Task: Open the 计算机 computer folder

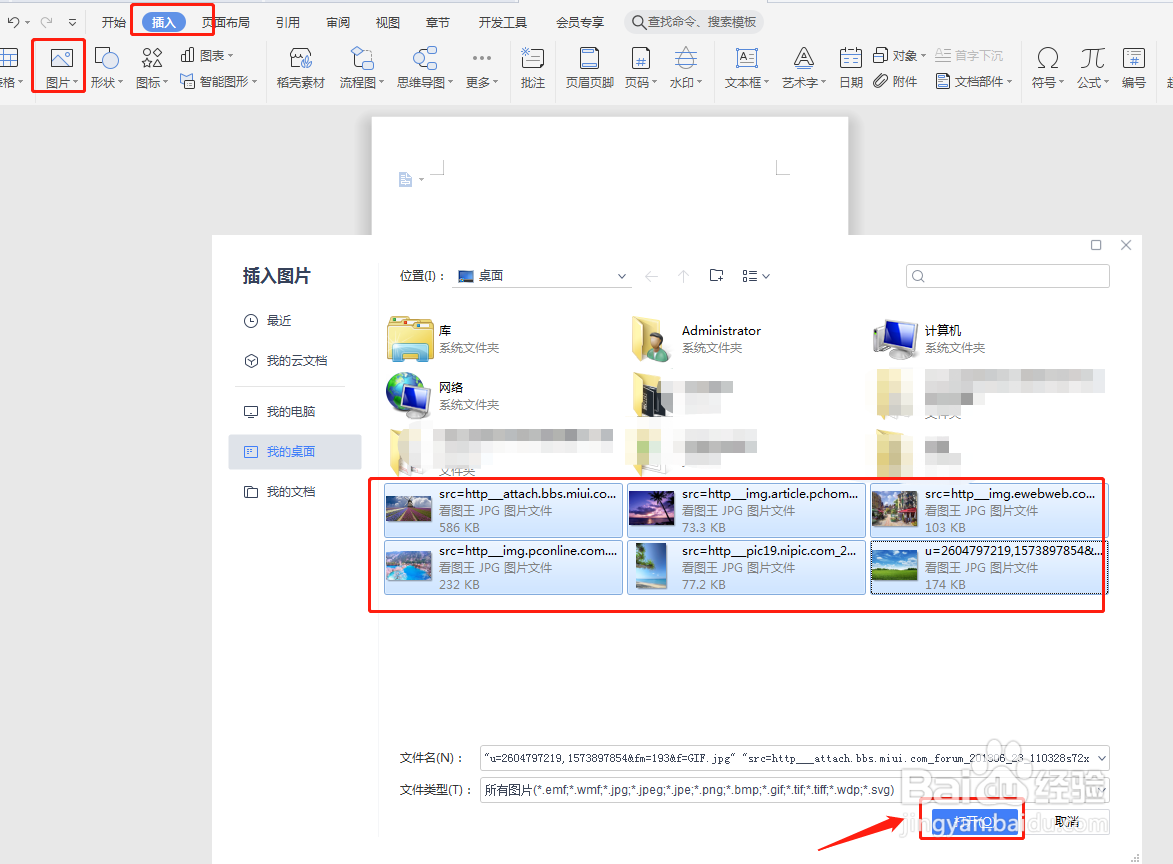Action: coord(929,338)
